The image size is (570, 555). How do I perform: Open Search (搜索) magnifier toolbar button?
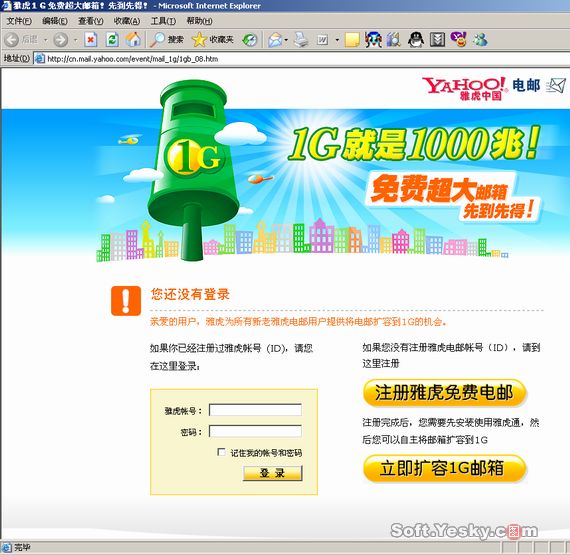point(167,40)
